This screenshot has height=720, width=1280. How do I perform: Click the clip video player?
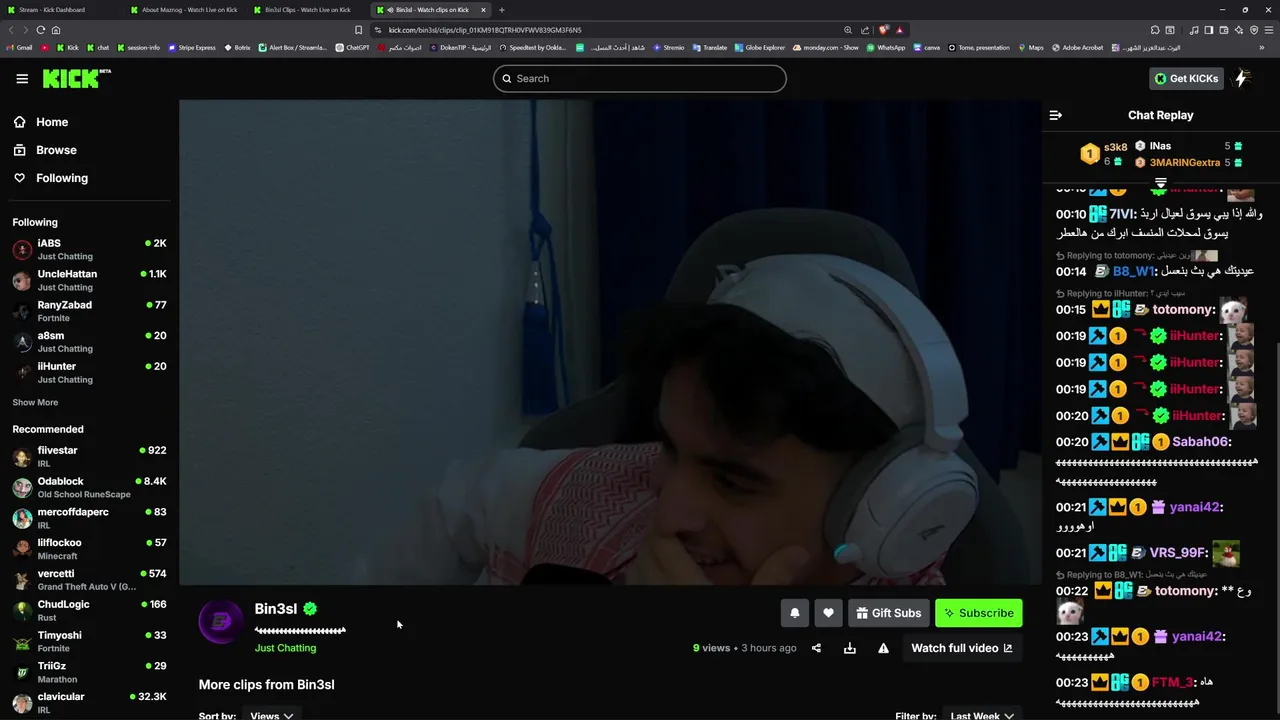[x=610, y=342]
